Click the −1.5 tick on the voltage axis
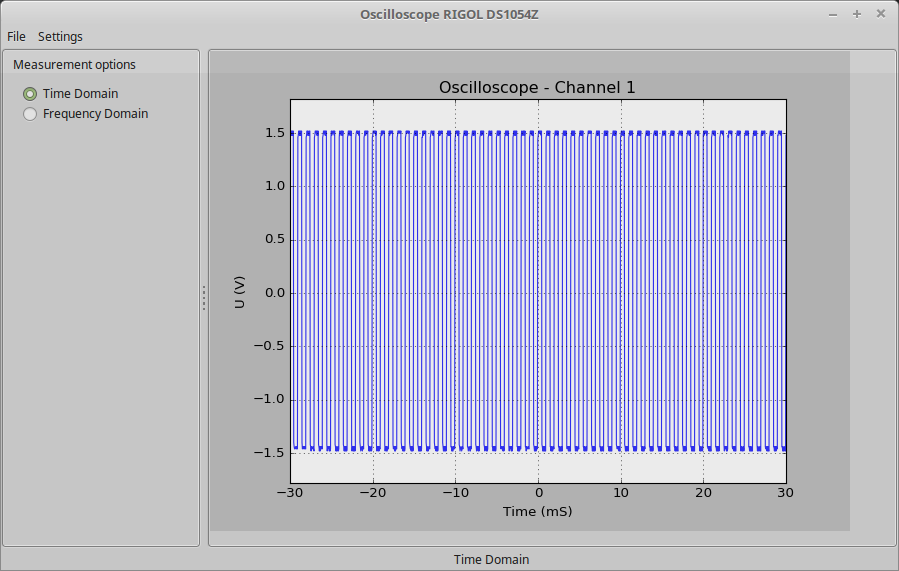The height and width of the screenshot is (571, 899). pos(270,453)
